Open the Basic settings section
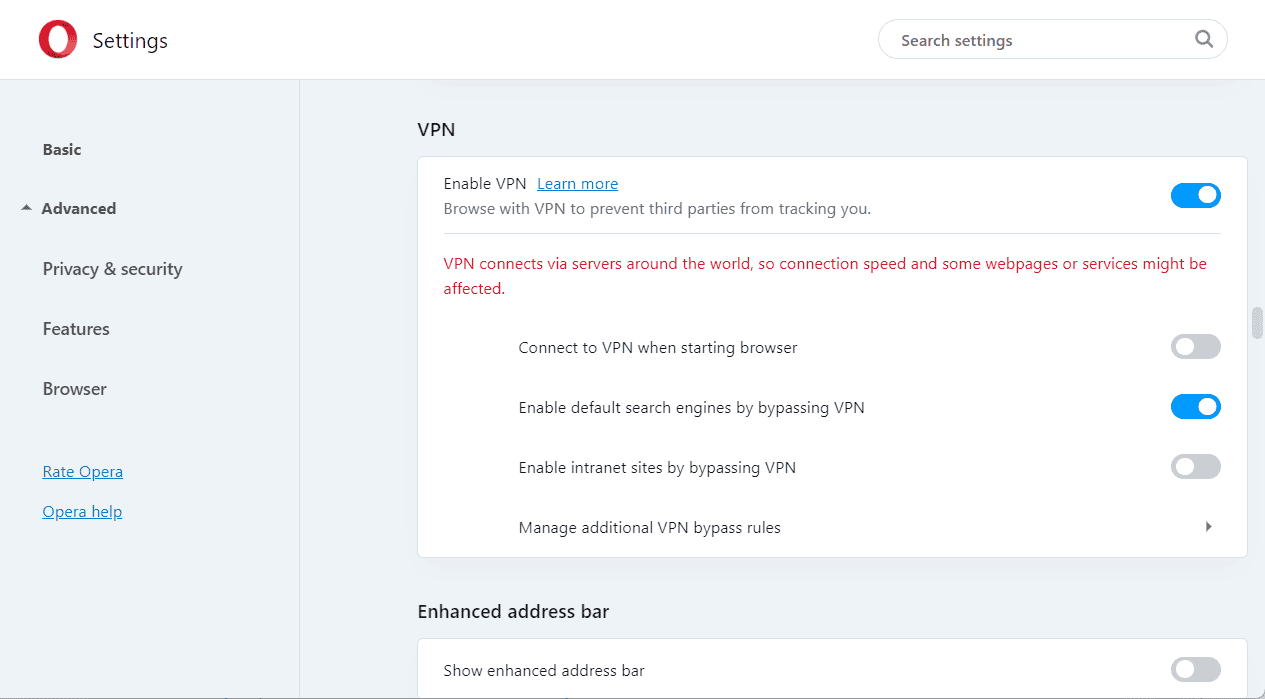Viewport: 1265px width, 699px height. click(x=62, y=149)
